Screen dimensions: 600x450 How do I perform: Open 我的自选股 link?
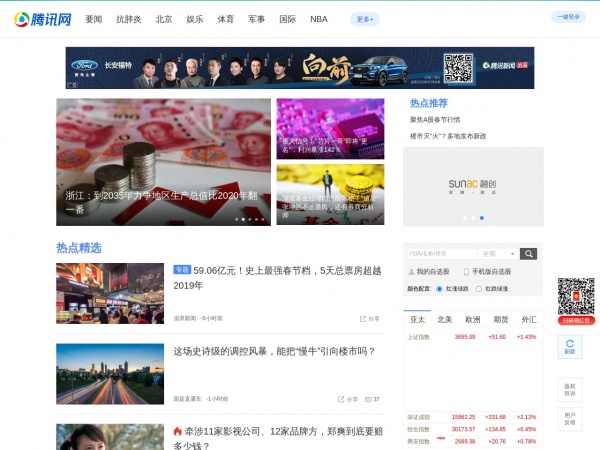coord(432,272)
